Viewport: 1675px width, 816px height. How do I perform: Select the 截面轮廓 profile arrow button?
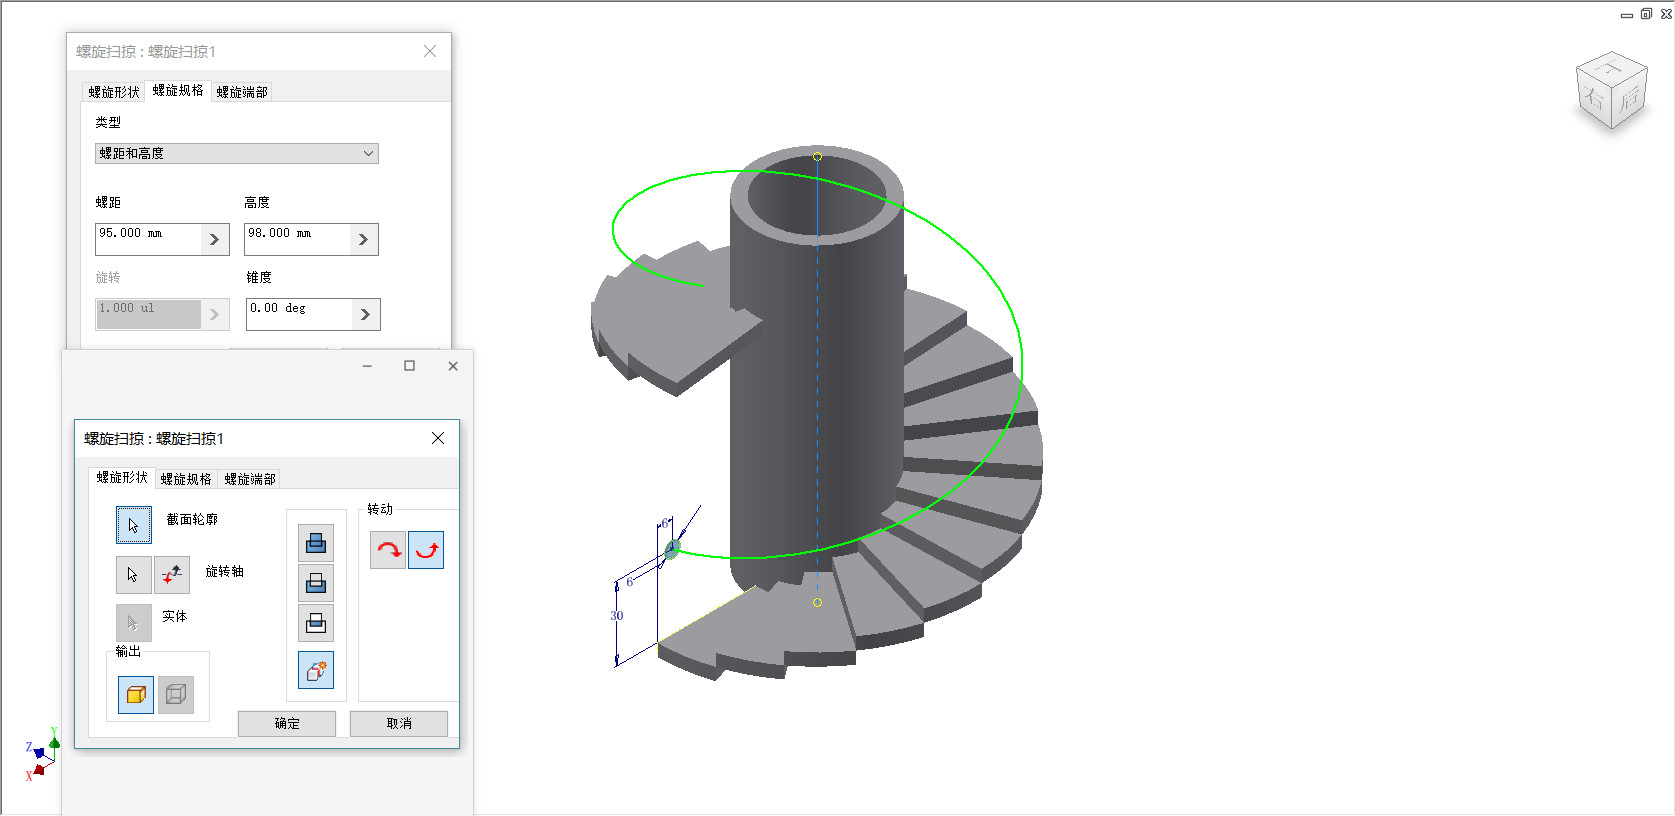coord(134,525)
